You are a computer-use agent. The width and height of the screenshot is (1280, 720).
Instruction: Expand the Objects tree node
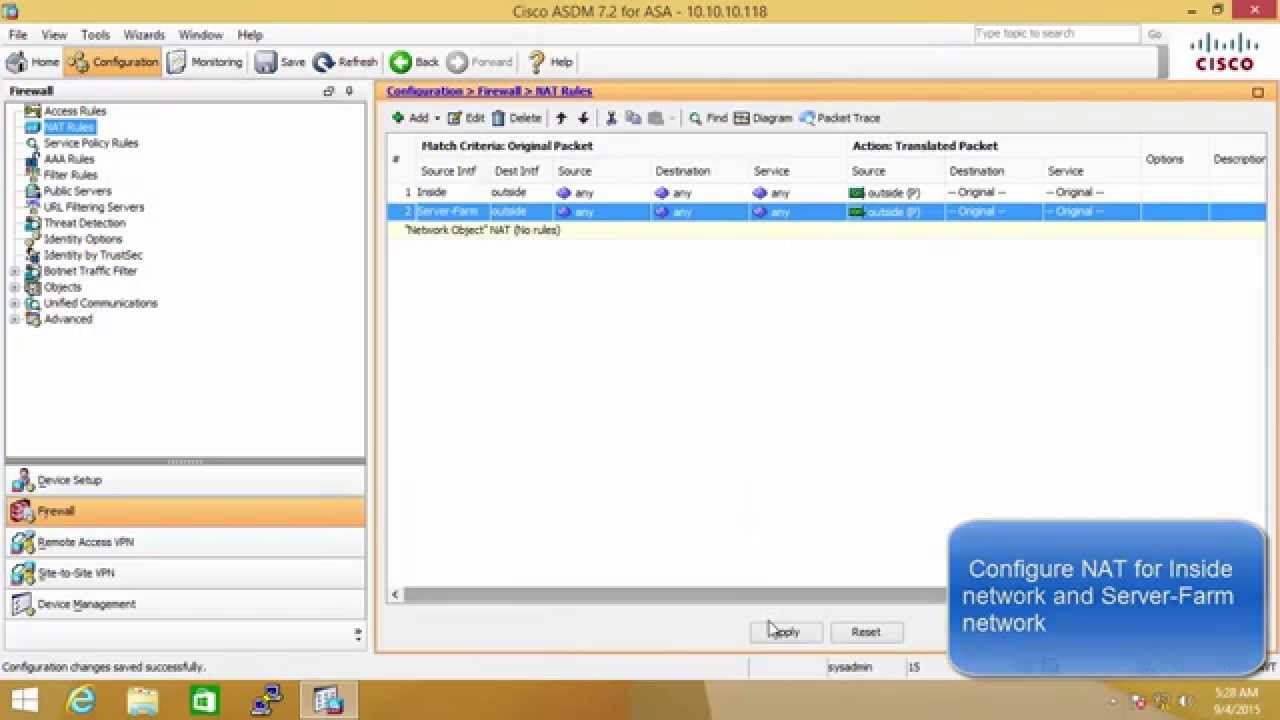(x=14, y=287)
